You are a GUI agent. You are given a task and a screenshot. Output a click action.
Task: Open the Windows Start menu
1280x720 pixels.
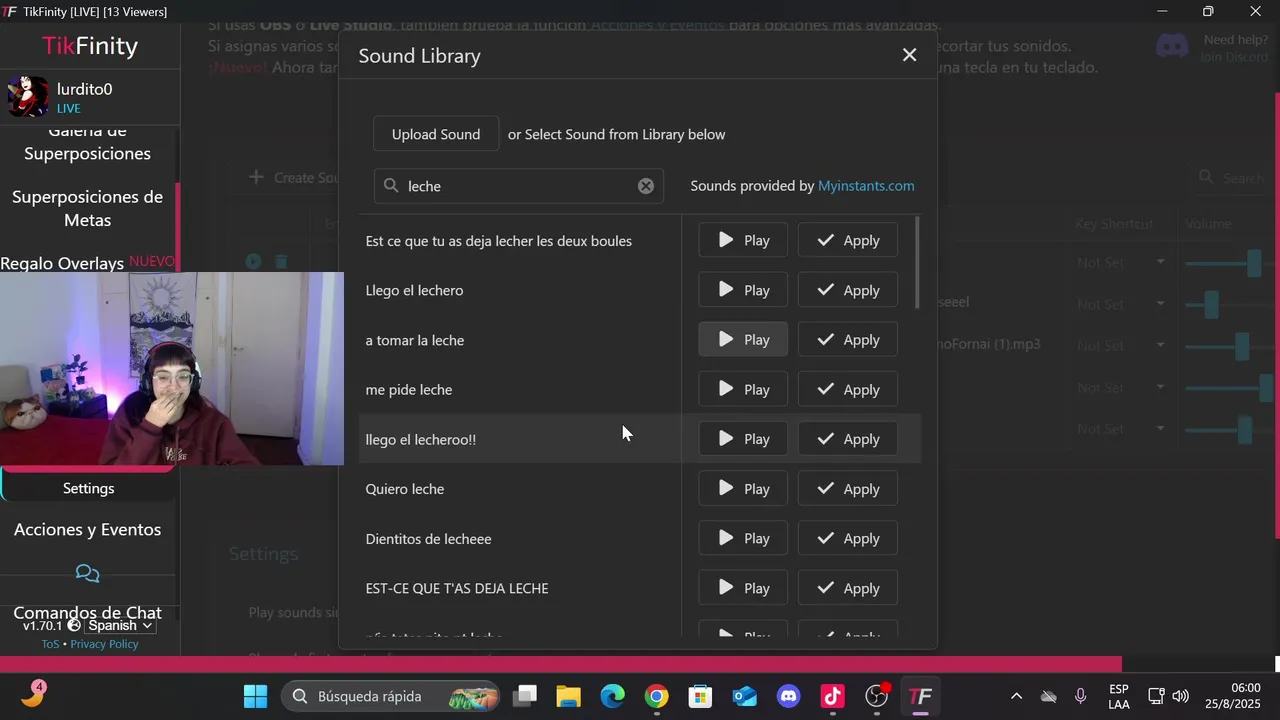point(255,696)
